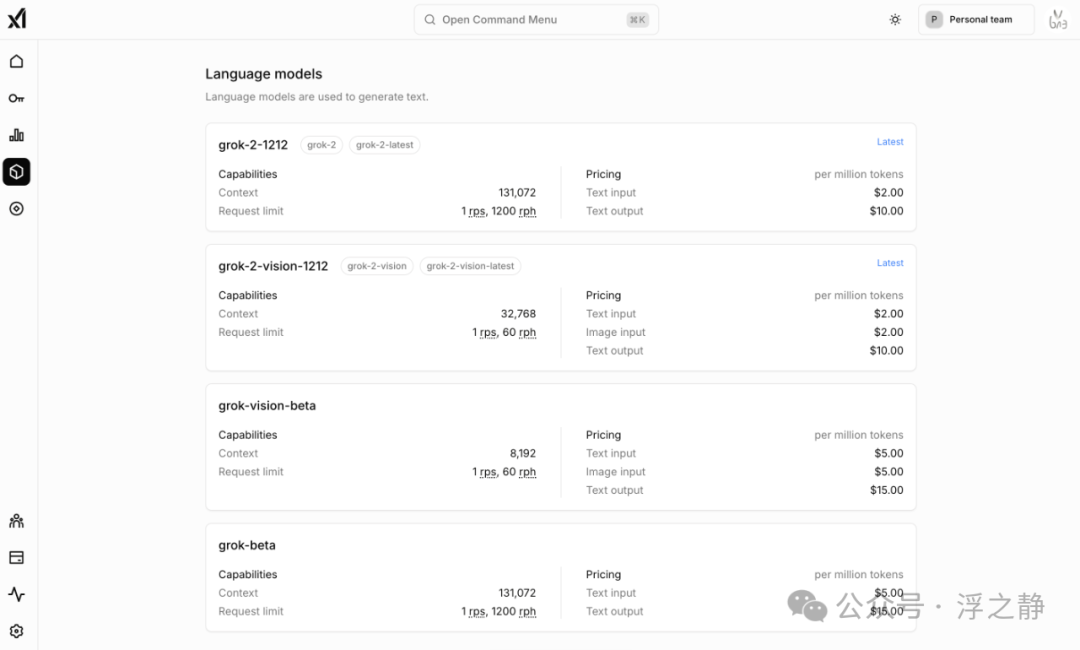This screenshot has width=1080, height=650.
Task: Open the circular target sidebar icon
Action: (x=17, y=209)
